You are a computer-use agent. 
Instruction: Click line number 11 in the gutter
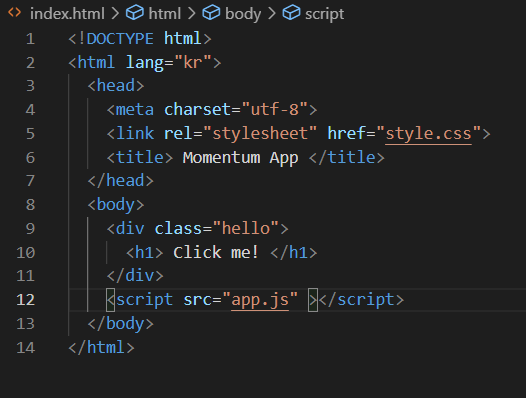point(25,276)
